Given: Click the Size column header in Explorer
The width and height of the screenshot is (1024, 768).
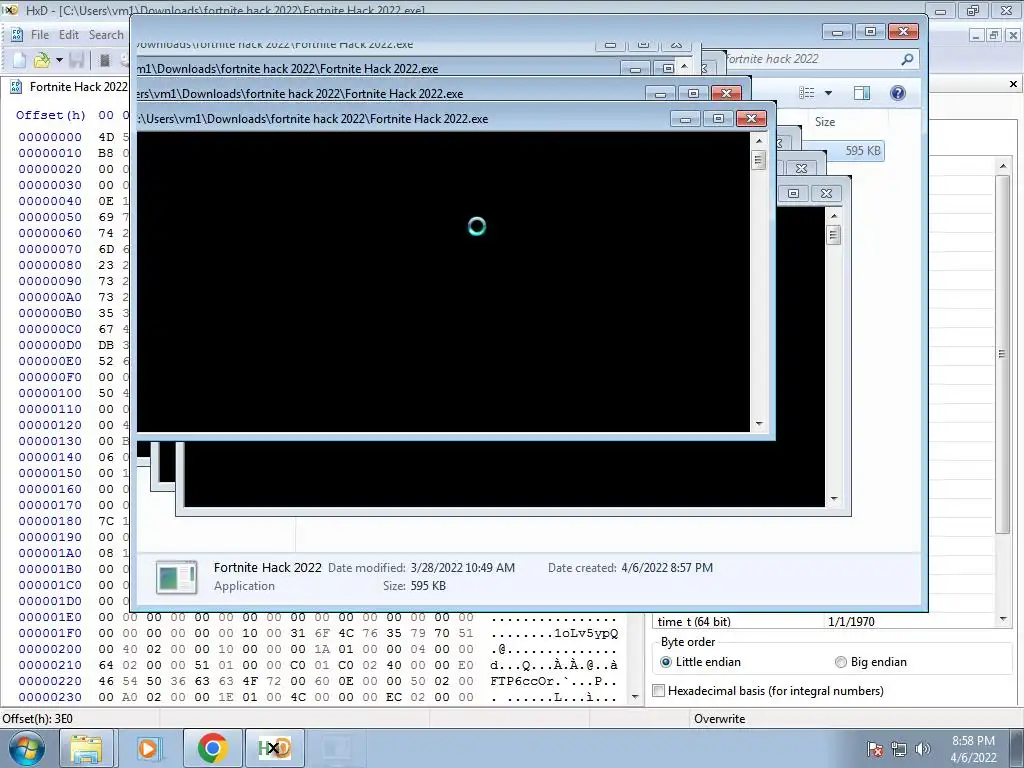Looking at the screenshot, I should click(825, 122).
